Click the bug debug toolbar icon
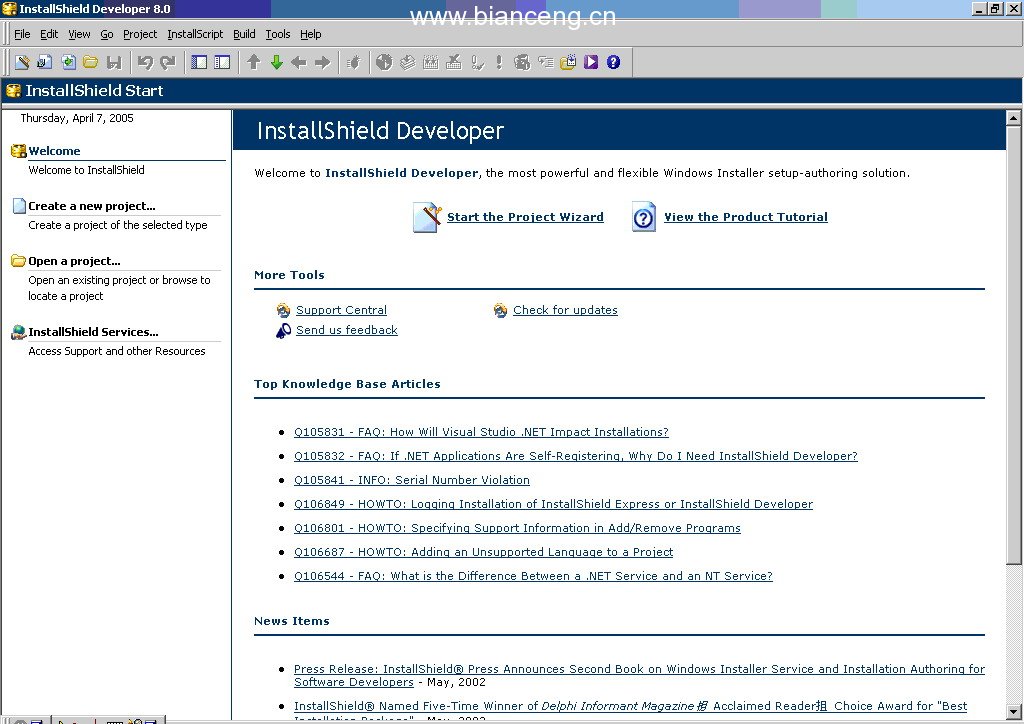This screenshot has width=1024, height=724. (x=353, y=62)
